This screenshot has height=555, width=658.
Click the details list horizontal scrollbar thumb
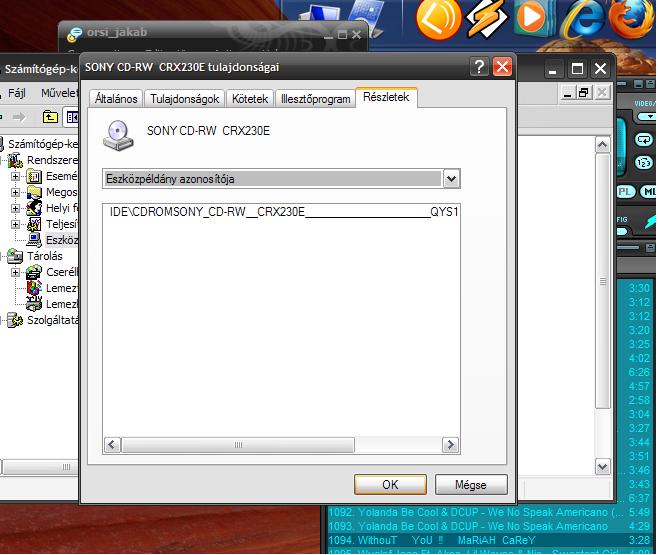click(x=238, y=444)
